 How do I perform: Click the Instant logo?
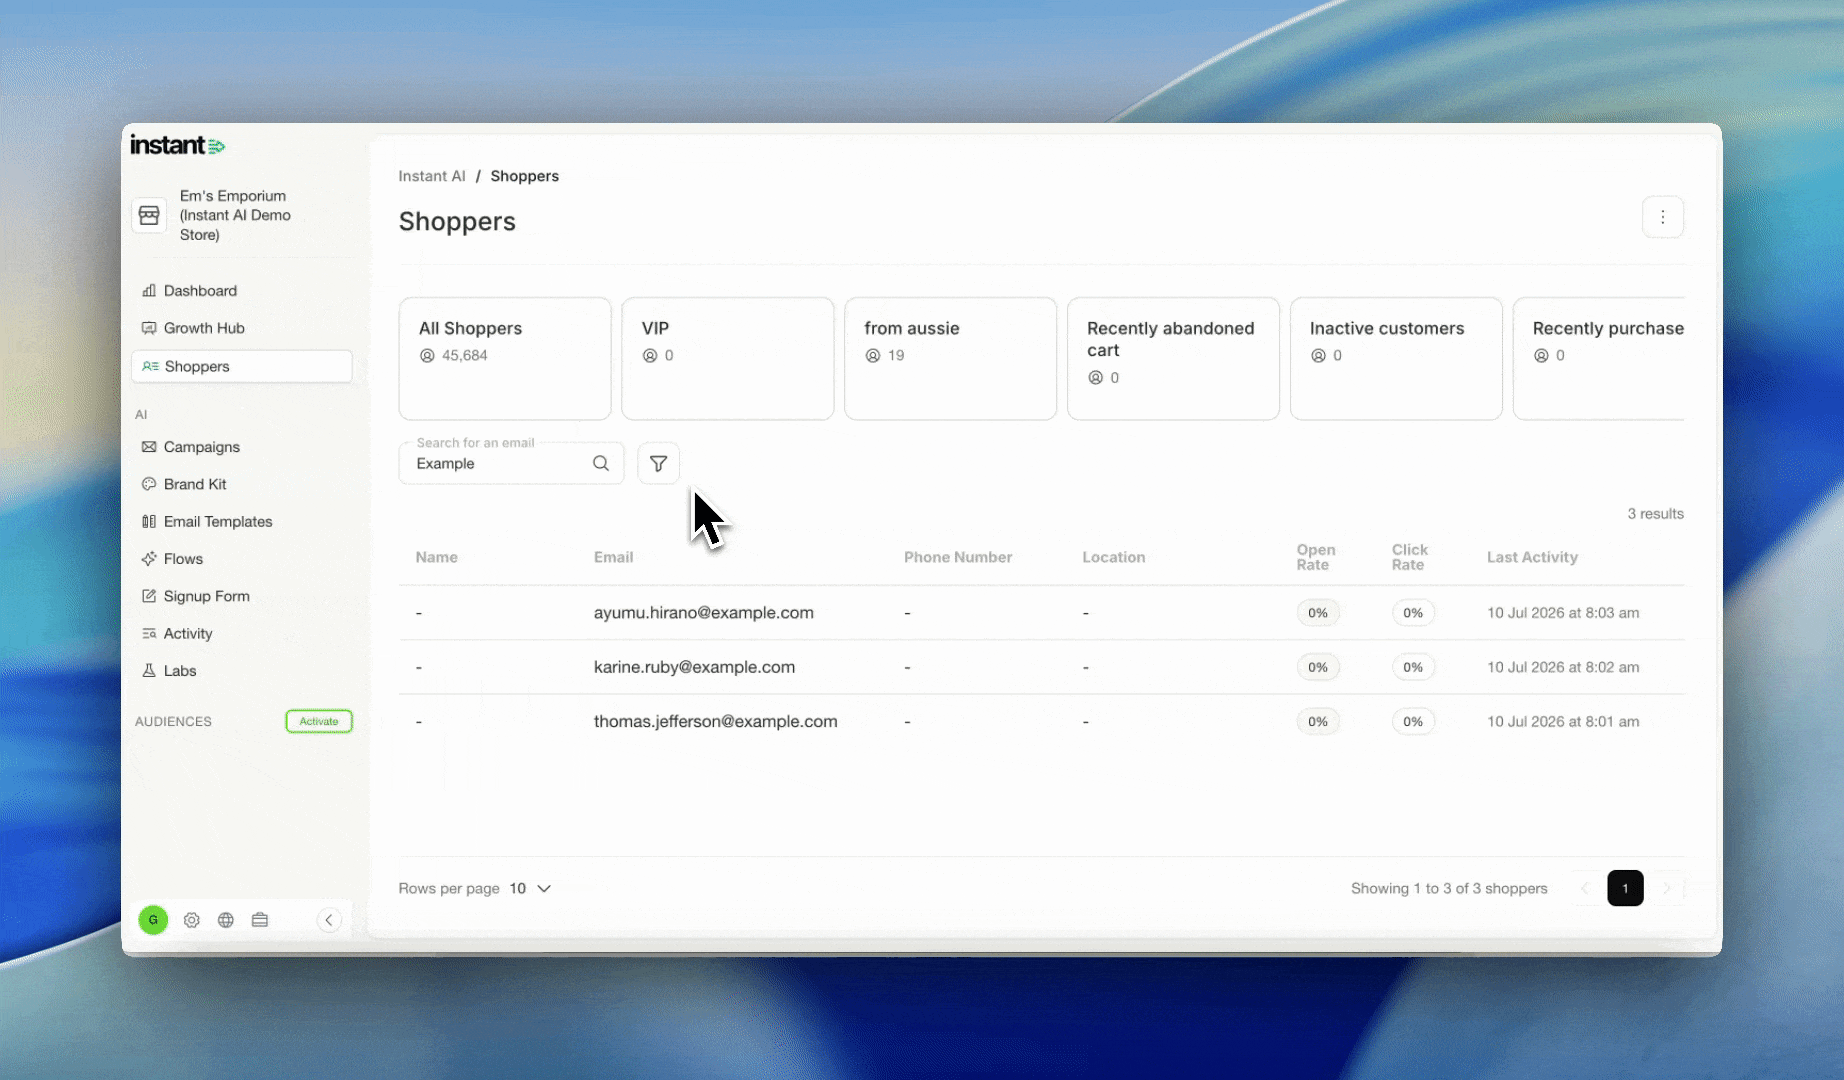tap(178, 146)
